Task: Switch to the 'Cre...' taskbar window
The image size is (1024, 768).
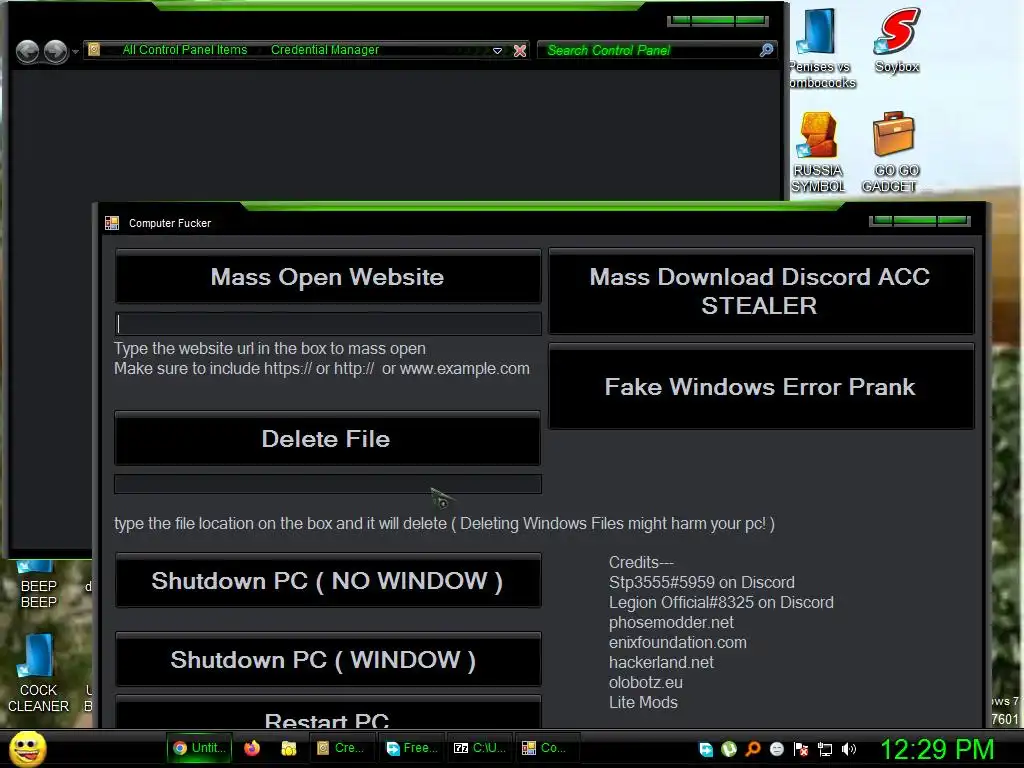Action: (341, 748)
